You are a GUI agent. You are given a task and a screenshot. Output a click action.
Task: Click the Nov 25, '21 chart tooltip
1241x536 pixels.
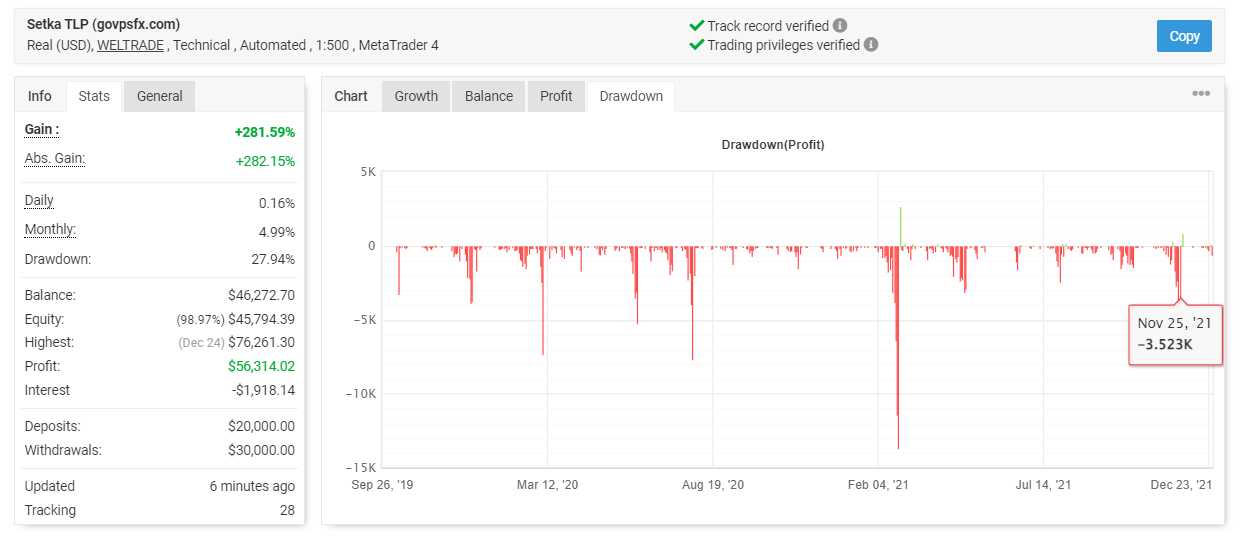[x=1175, y=334]
